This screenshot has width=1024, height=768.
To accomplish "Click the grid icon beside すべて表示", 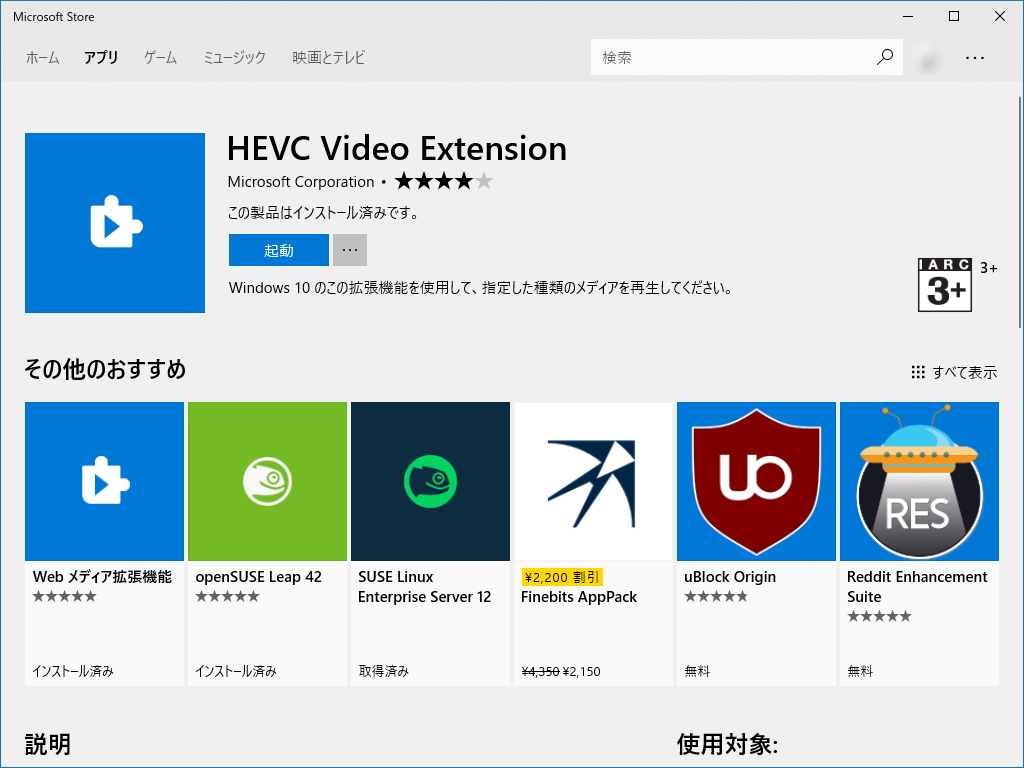I will click(918, 371).
